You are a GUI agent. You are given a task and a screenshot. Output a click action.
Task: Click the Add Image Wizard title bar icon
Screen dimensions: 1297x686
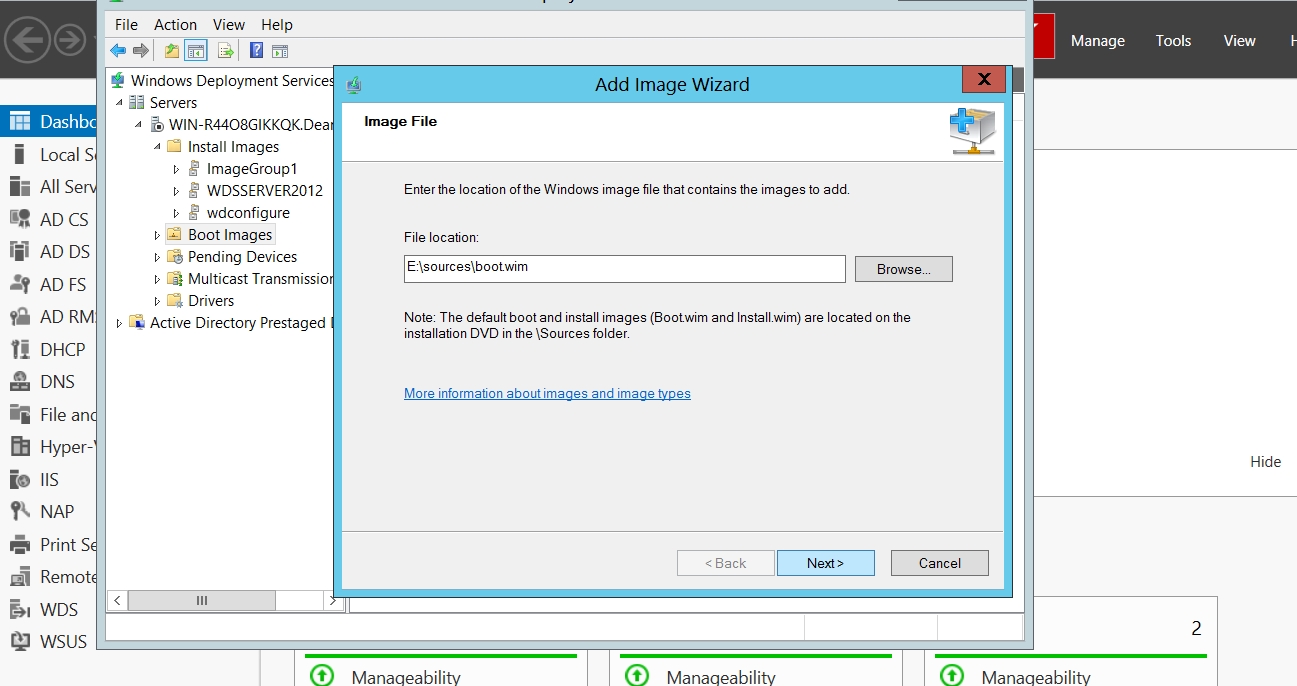pyautogui.click(x=354, y=85)
